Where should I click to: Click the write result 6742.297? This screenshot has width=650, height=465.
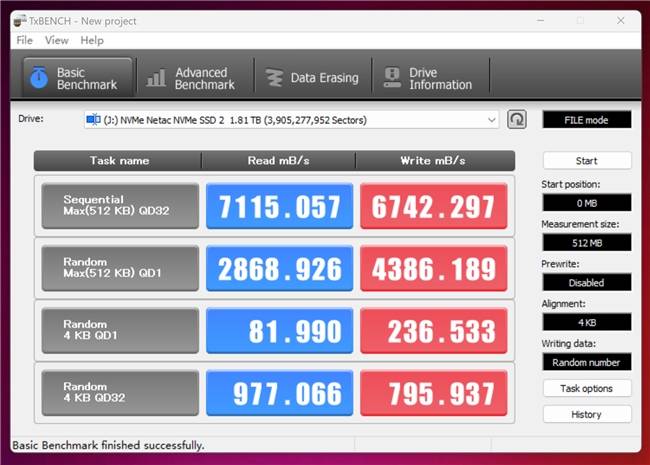[434, 206]
